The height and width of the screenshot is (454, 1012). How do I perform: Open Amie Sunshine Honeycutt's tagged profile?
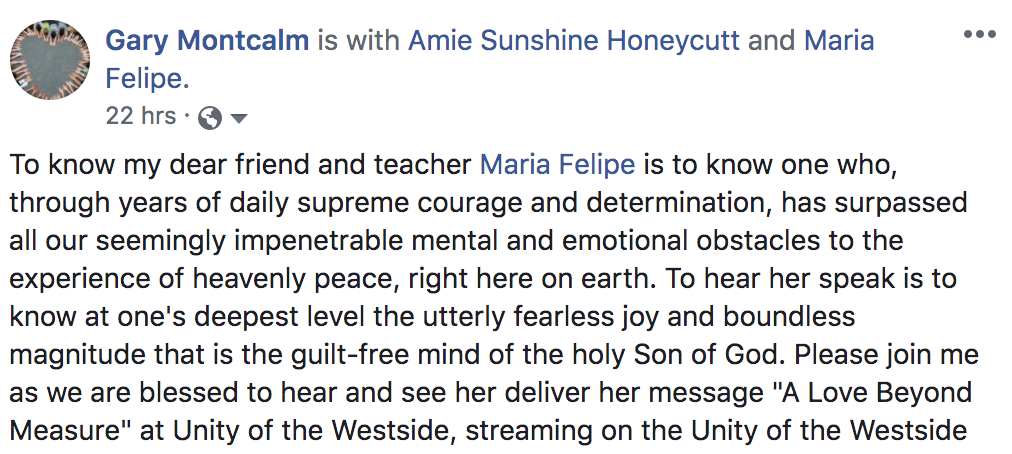574,41
